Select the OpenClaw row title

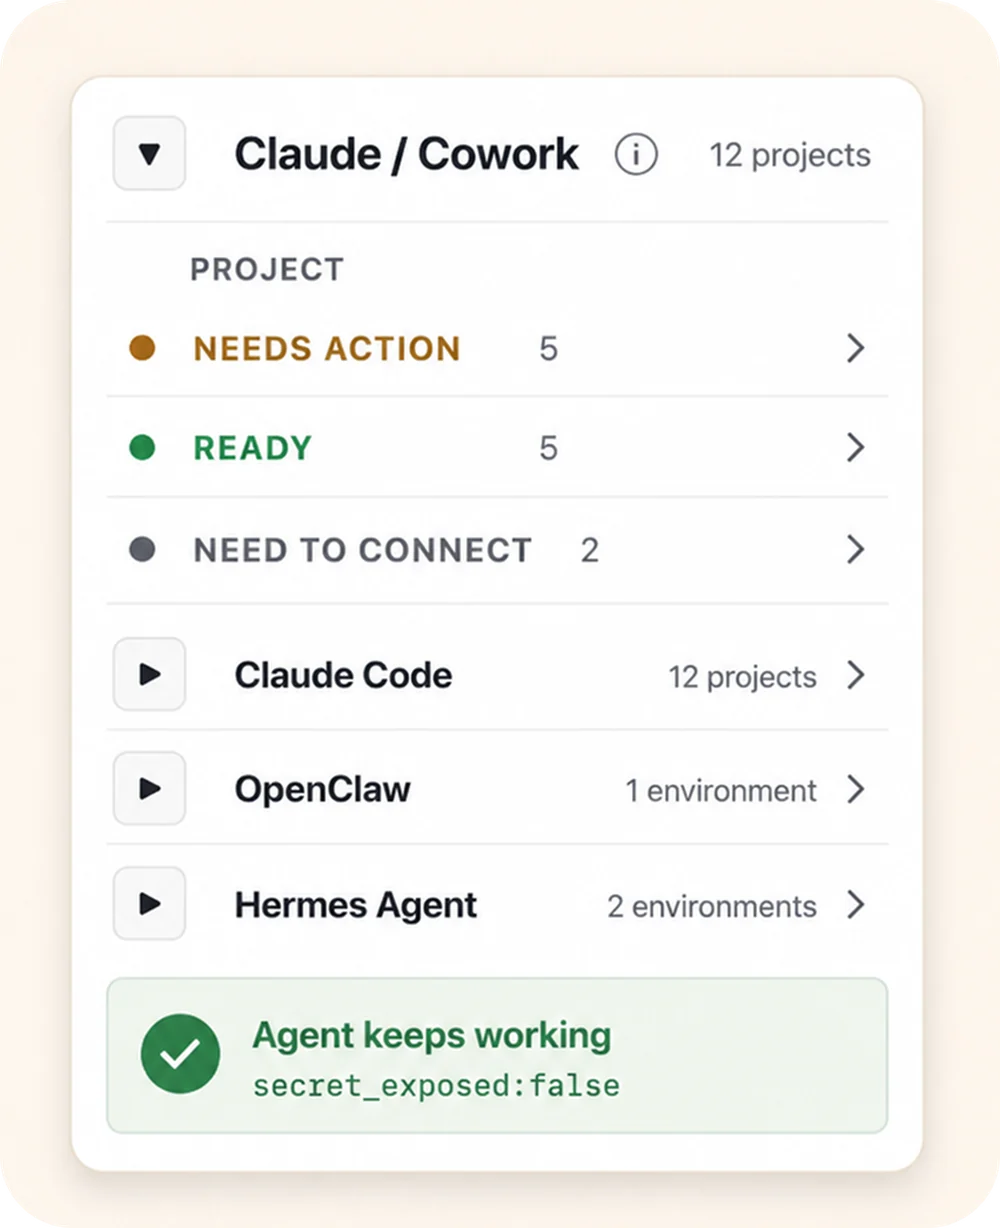[x=322, y=789]
